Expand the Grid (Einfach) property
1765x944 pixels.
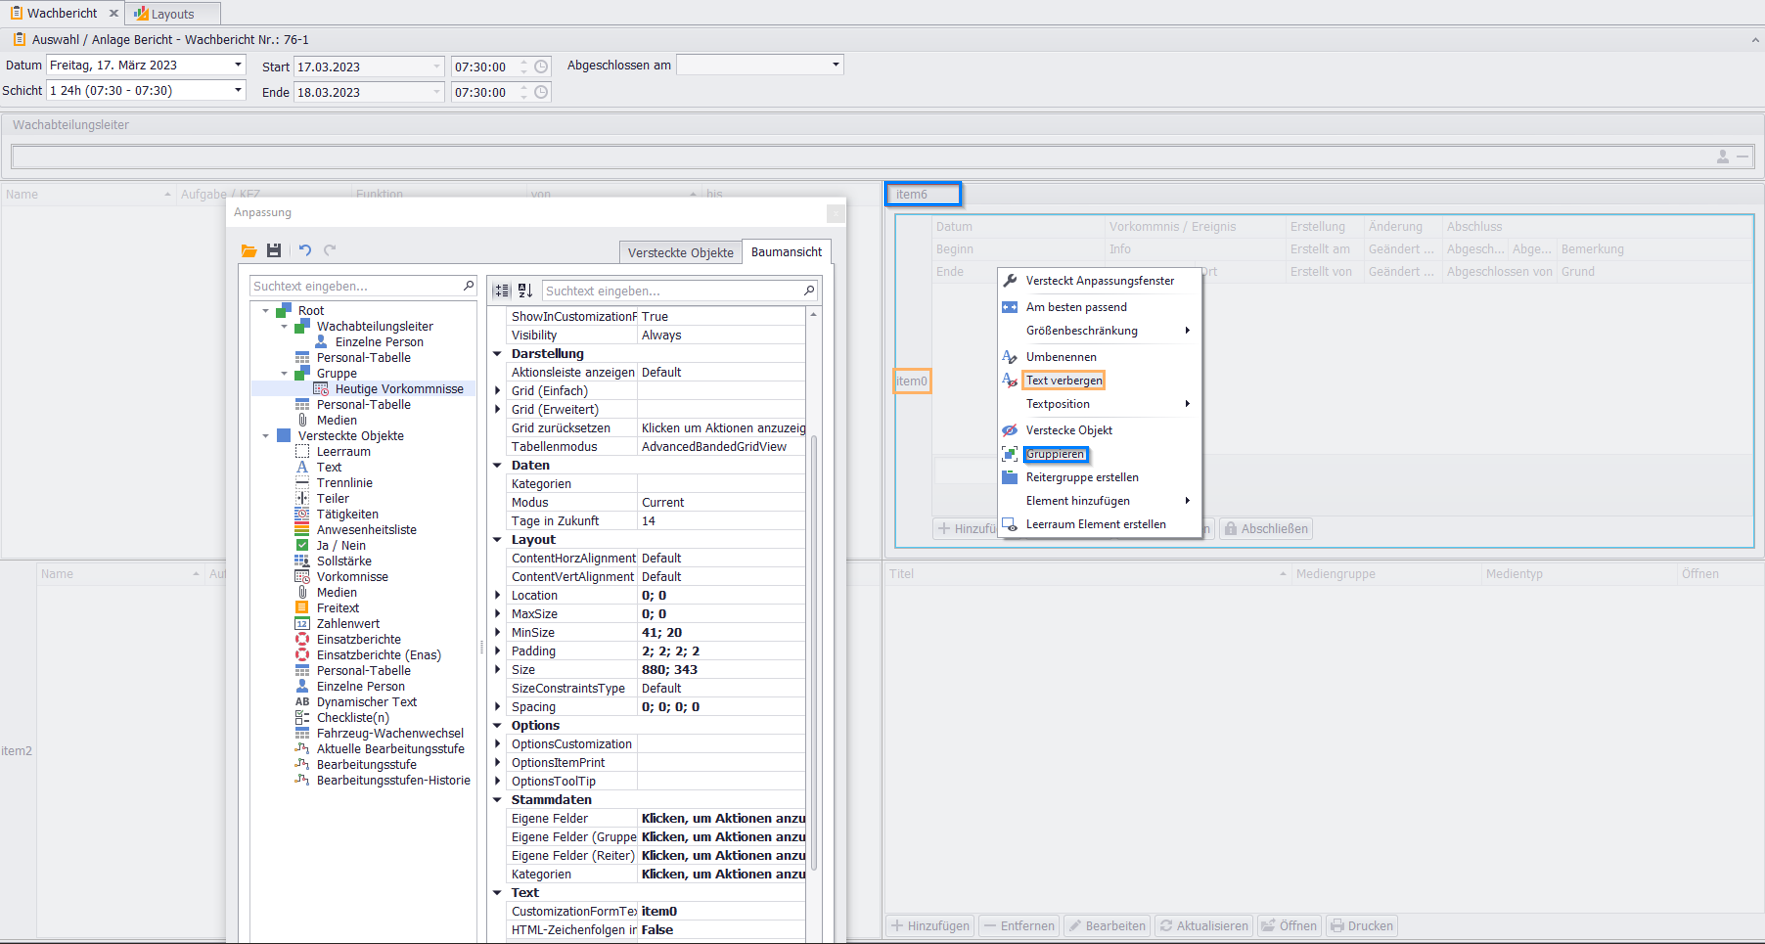pos(498,391)
